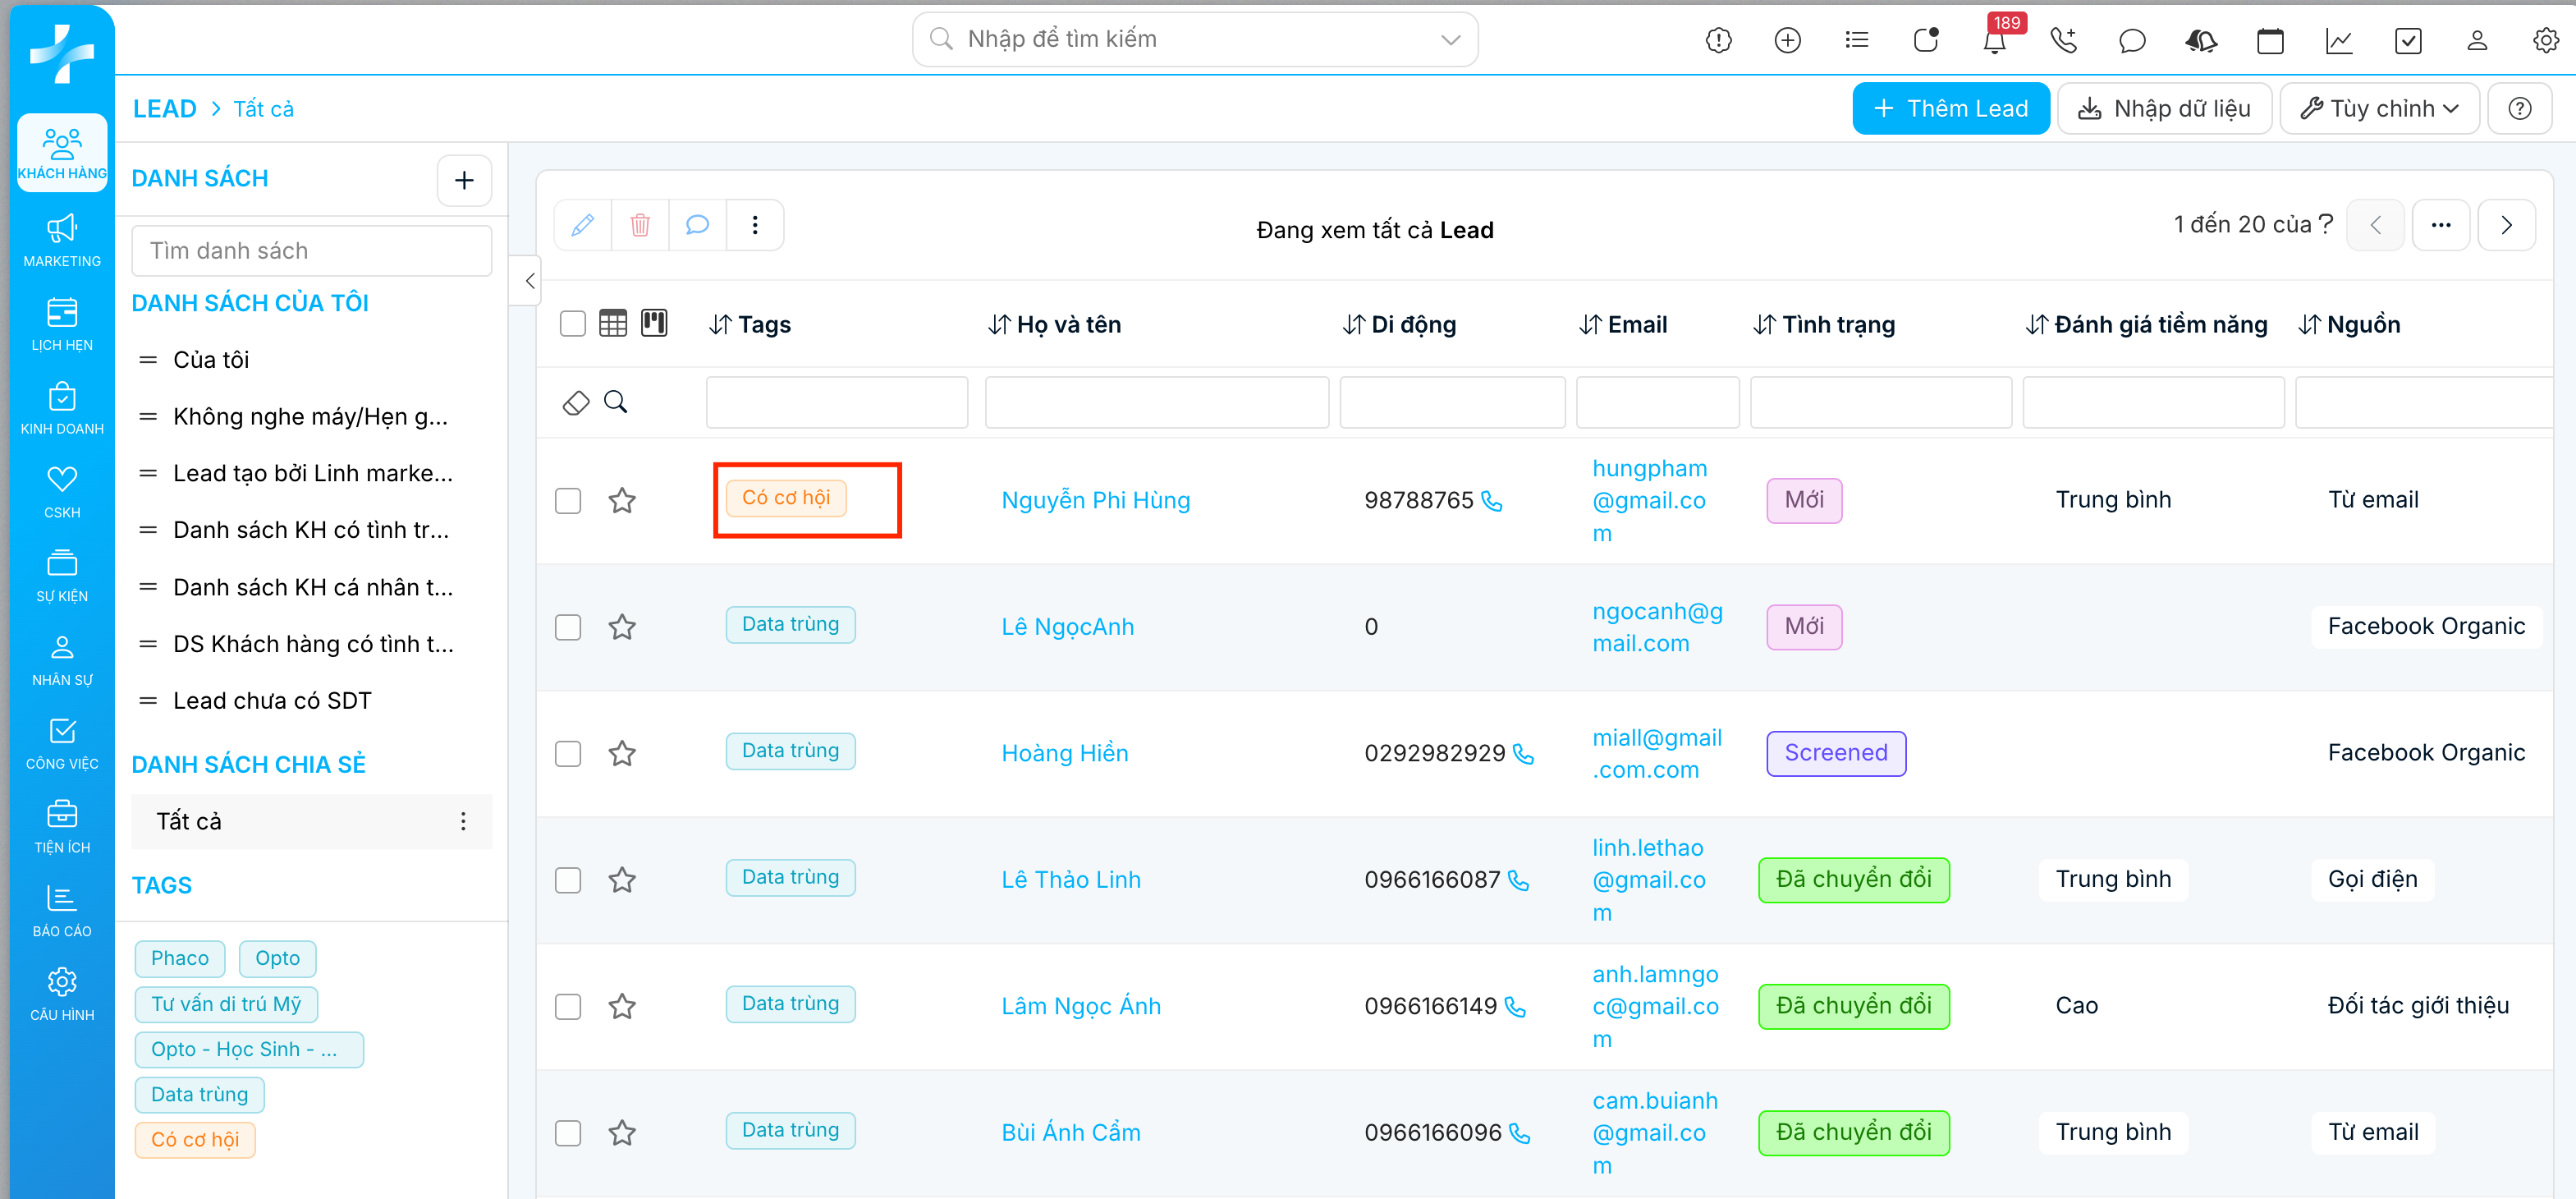This screenshot has width=2576, height=1199.
Task: Open the search bar dropdown arrow
Action: point(1450,40)
